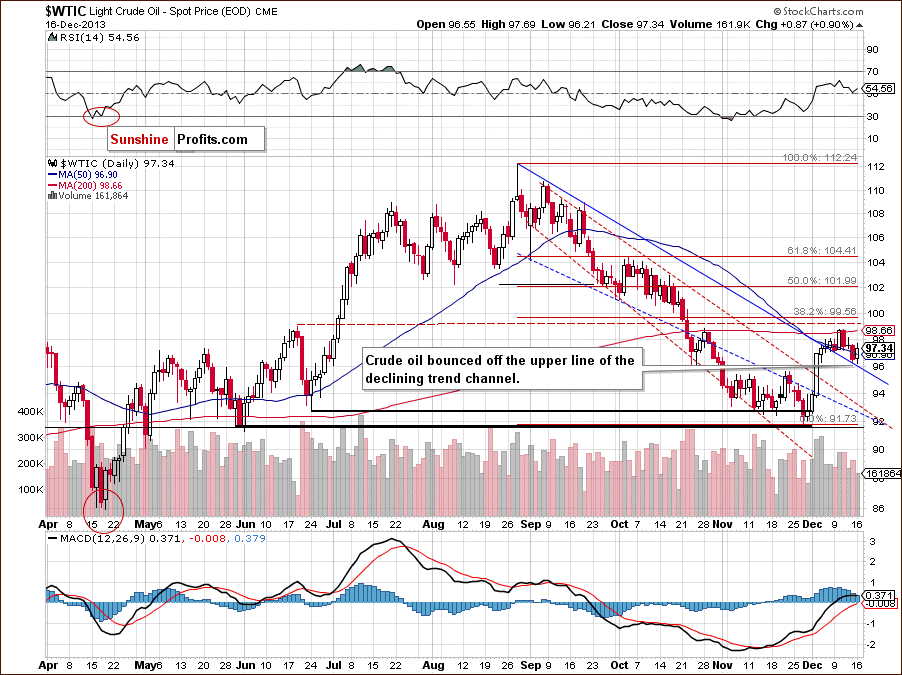Click the Low 96.21 value
Image resolution: width=902 pixels, height=675 pixels.
coord(570,25)
